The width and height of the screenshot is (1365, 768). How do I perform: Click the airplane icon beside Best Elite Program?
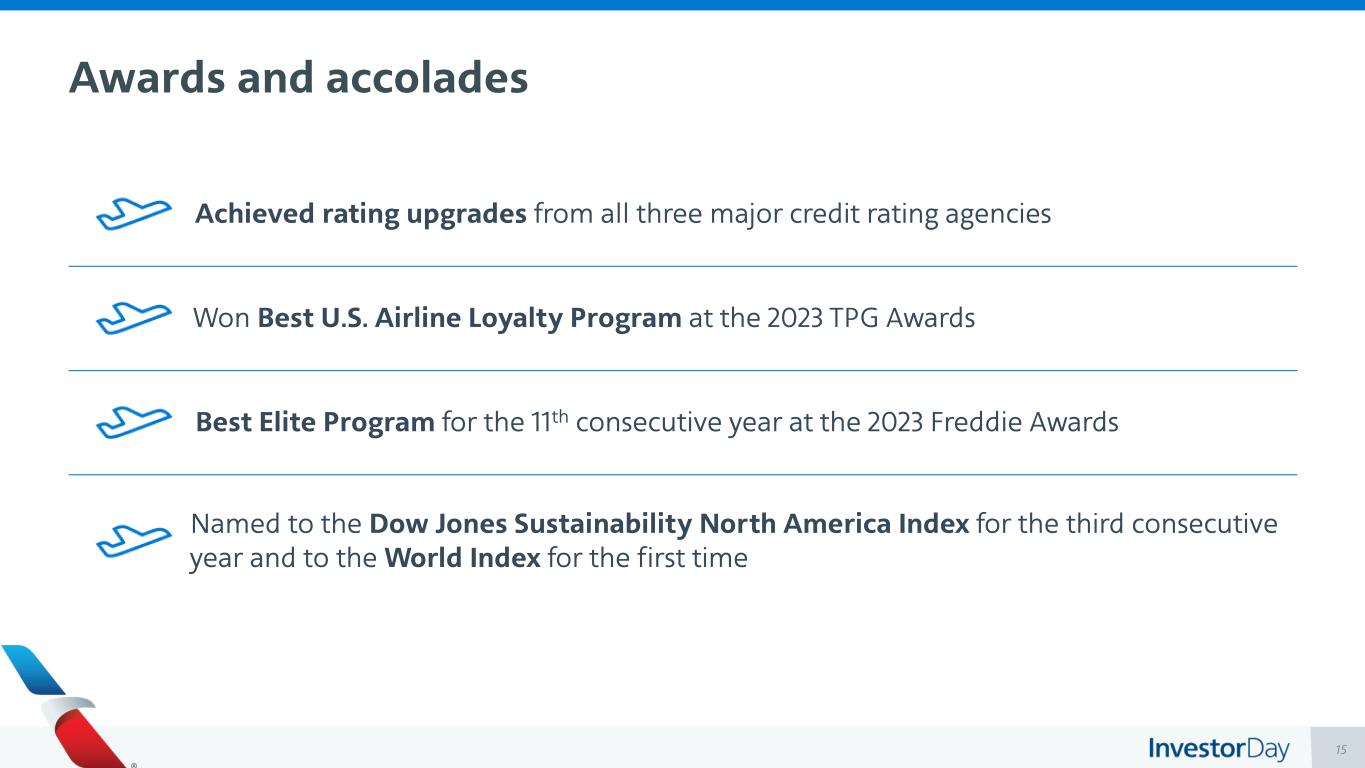(133, 422)
